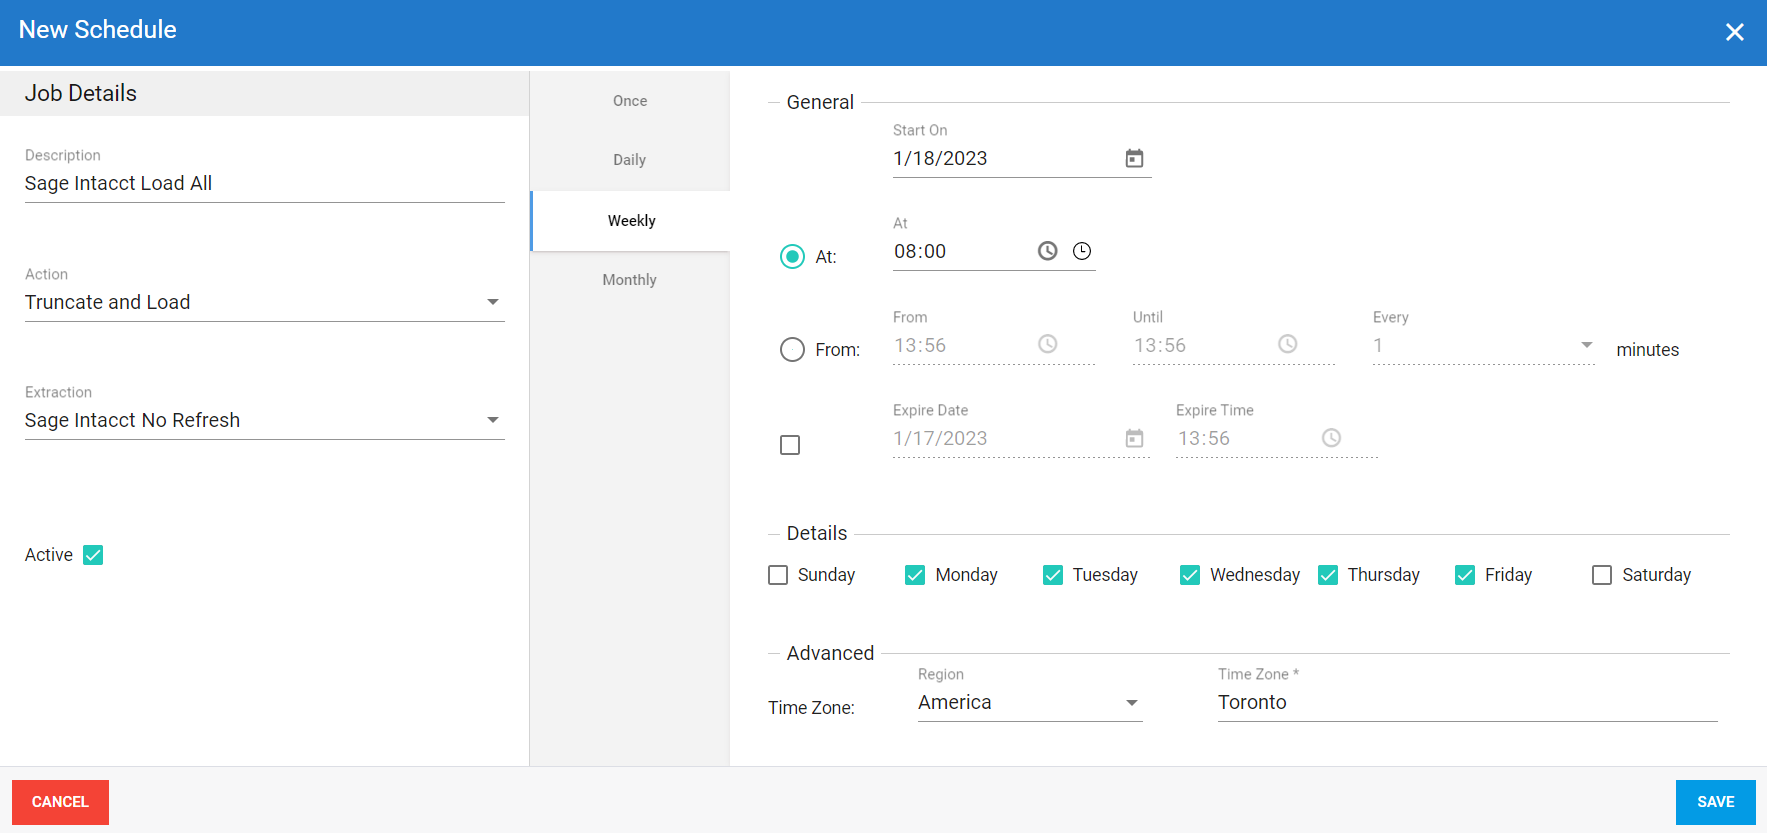Open the Expire Date calendar icon
The width and height of the screenshot is (1767, 833).
coord(1134,438)
